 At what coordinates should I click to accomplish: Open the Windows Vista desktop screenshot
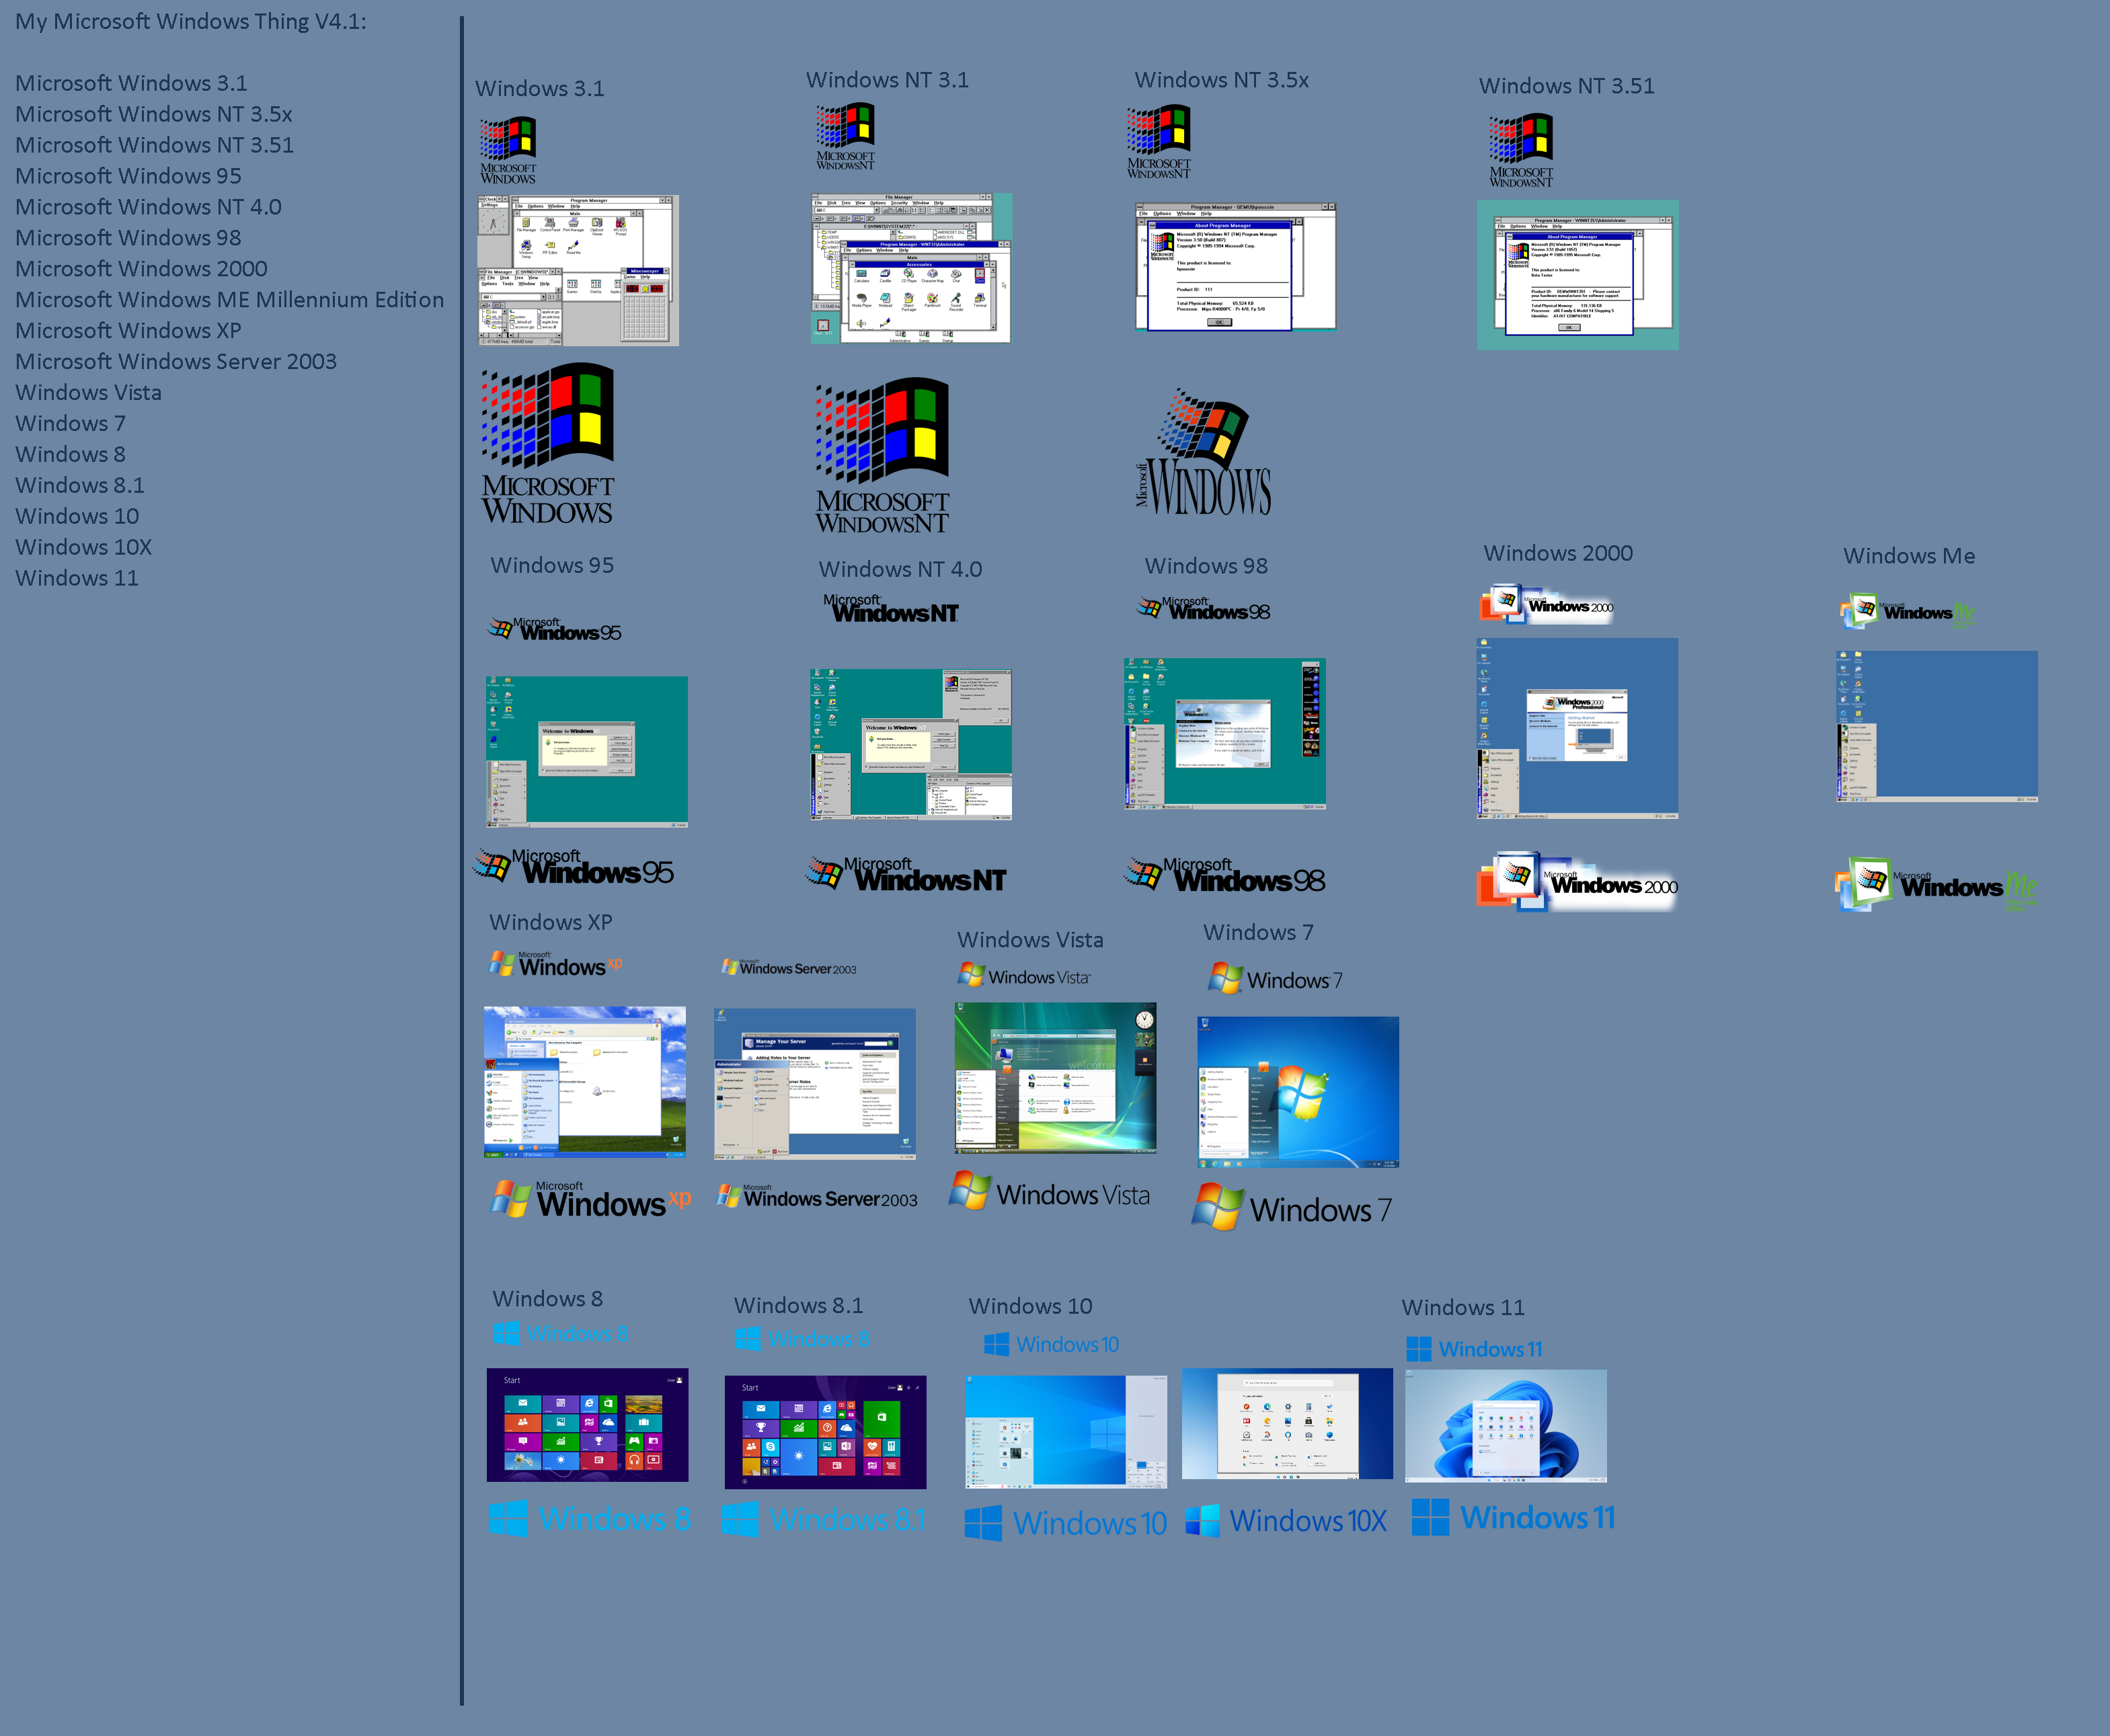pos(1056,1078)
